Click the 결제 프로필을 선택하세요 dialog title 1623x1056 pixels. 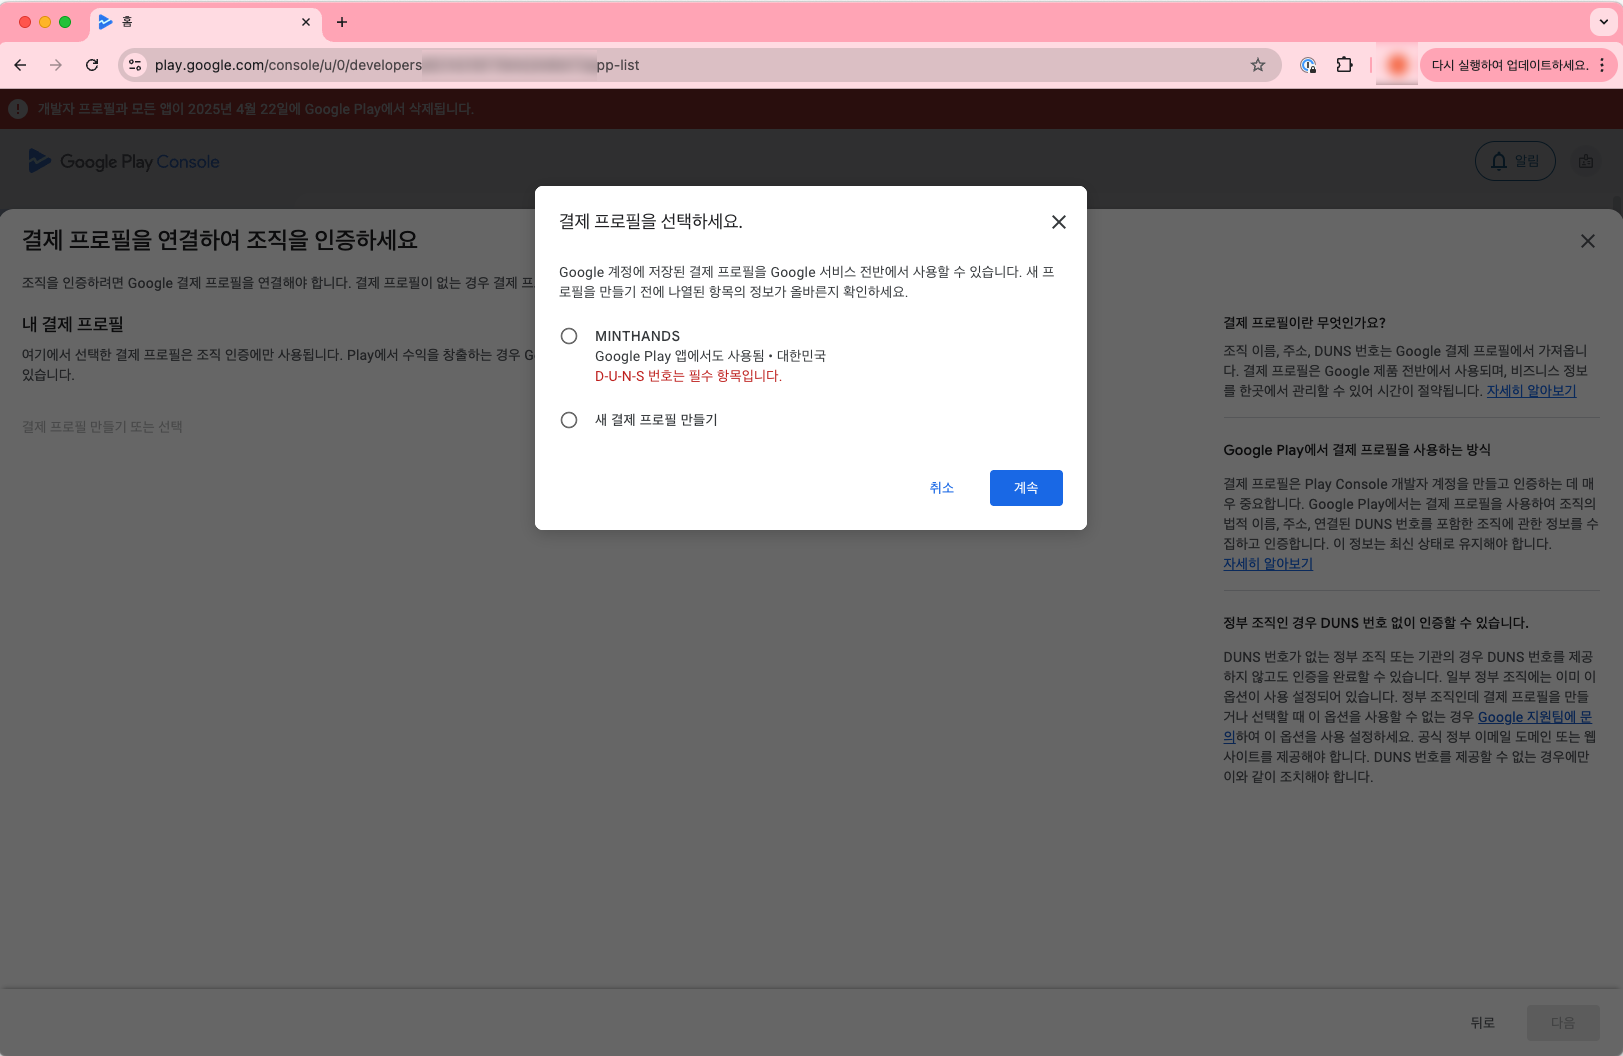coord(650,222)
